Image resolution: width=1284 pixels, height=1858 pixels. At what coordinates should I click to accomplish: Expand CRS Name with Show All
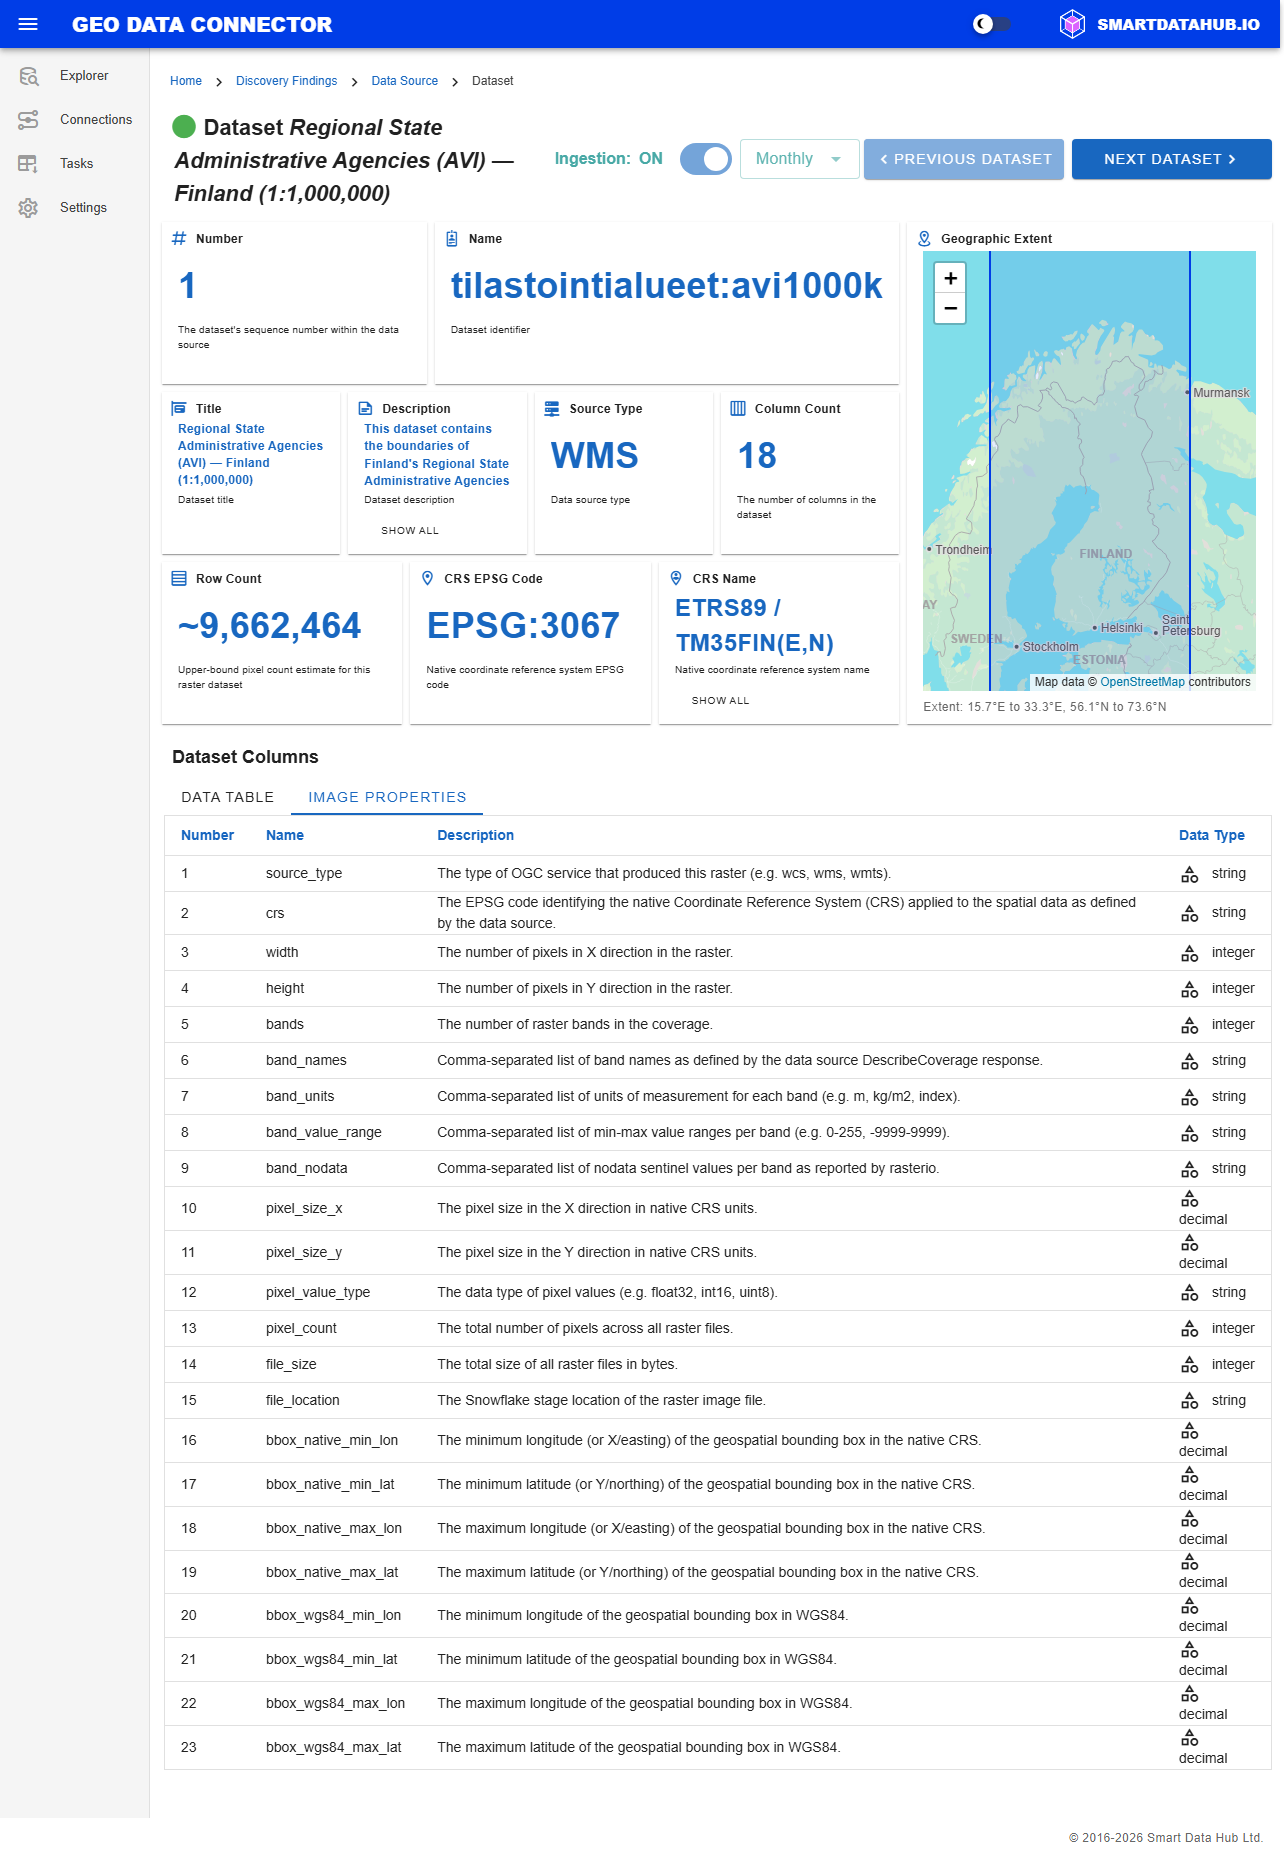click(720, 701)
